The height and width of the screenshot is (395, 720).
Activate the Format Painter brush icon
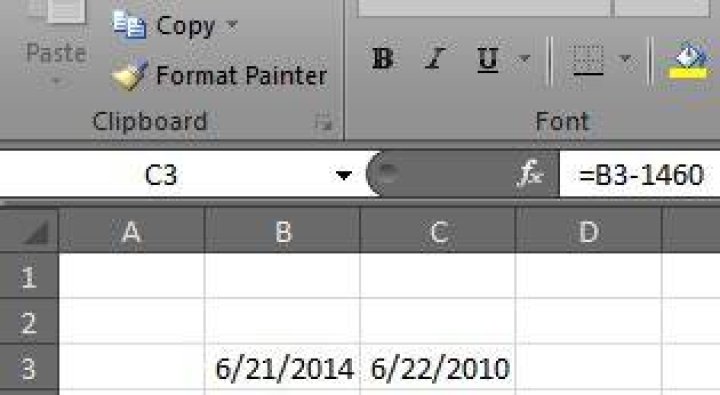tap(130, 75)
